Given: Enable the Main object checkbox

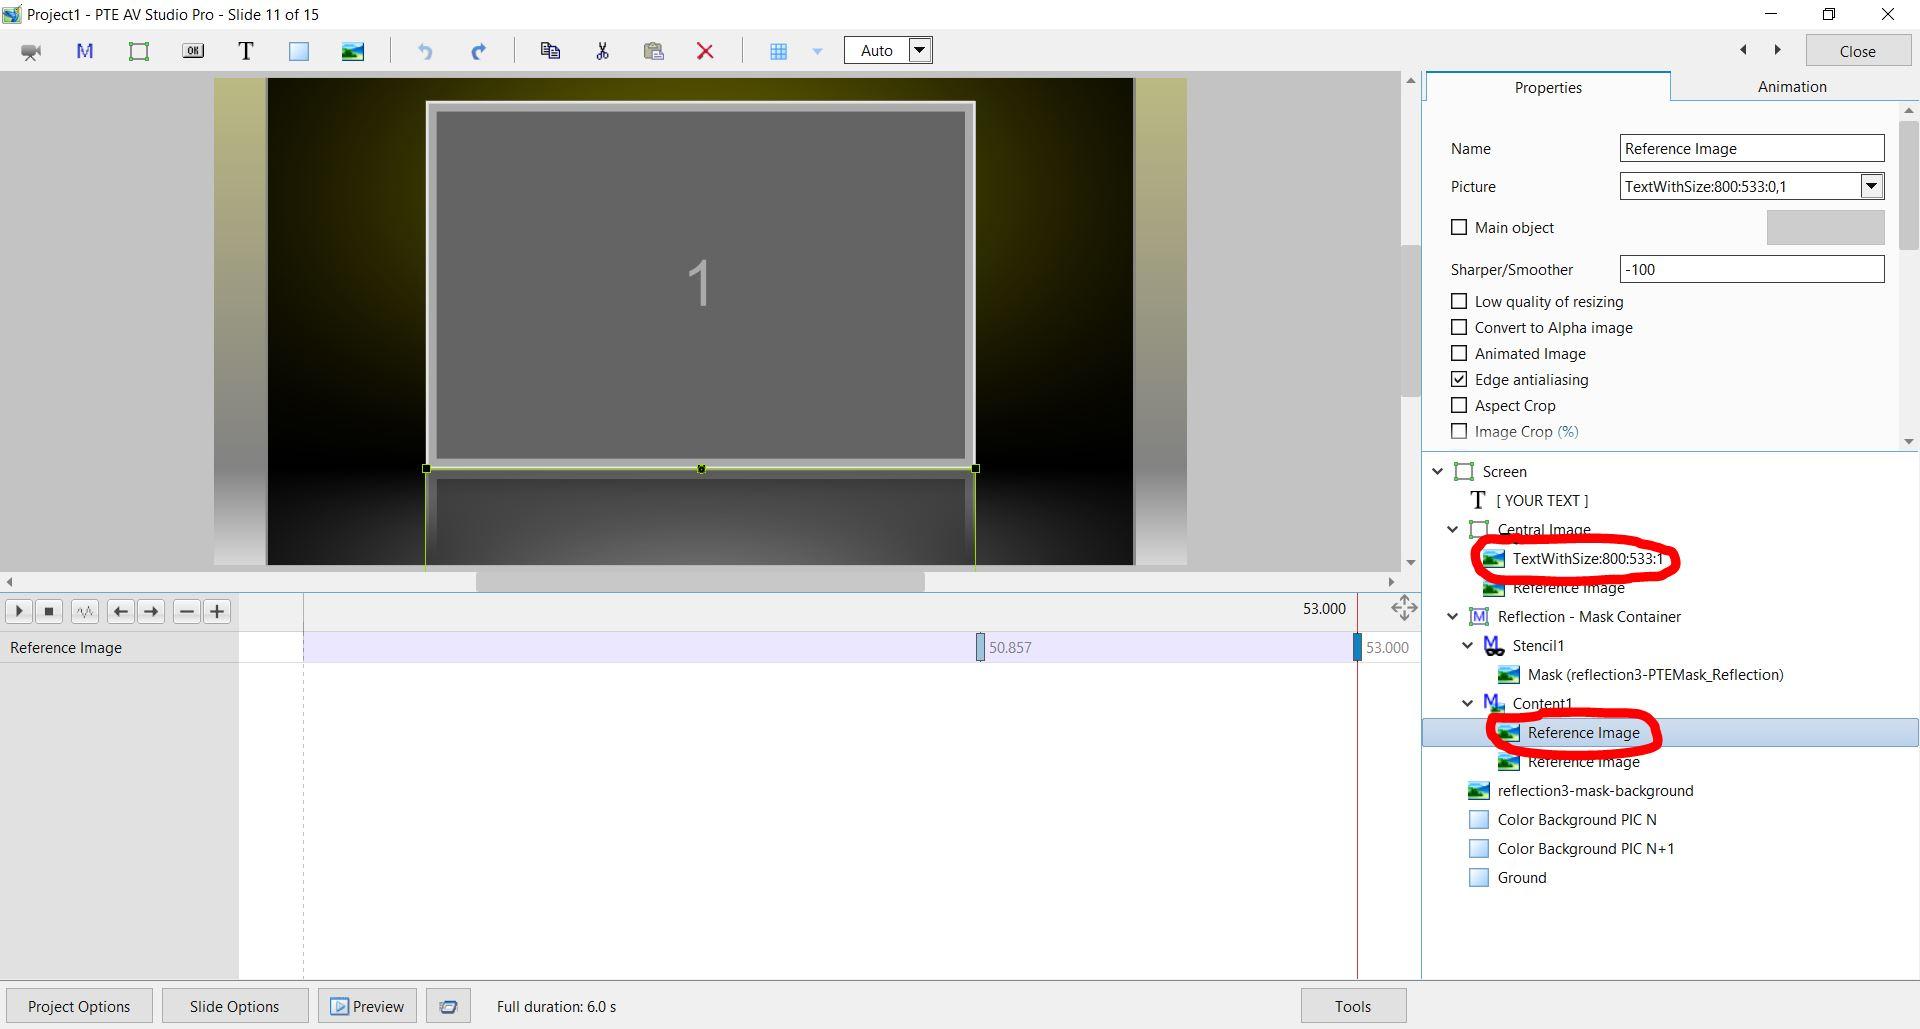Looking at the screenshot, I should point(1459,228).
